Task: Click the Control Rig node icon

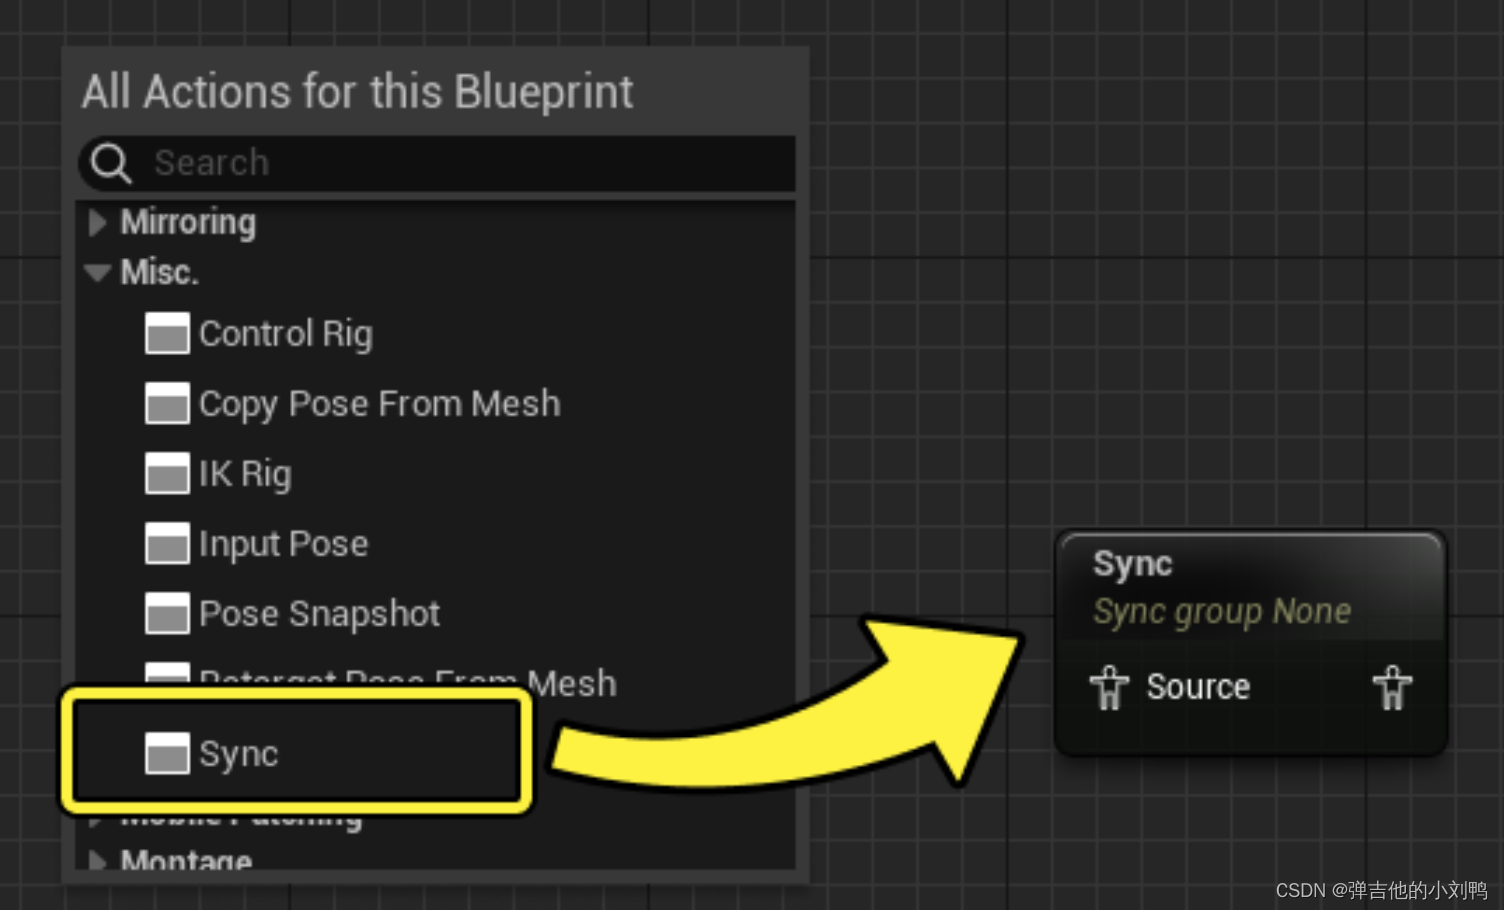Action: (x=166, y=334)
